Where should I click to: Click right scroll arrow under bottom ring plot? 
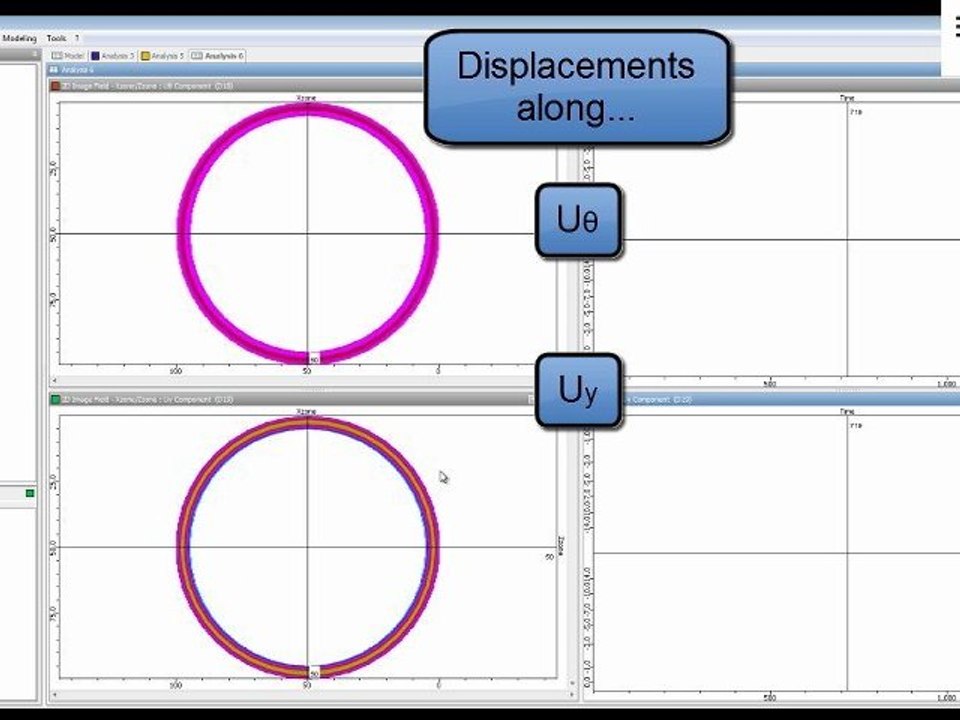572,695
